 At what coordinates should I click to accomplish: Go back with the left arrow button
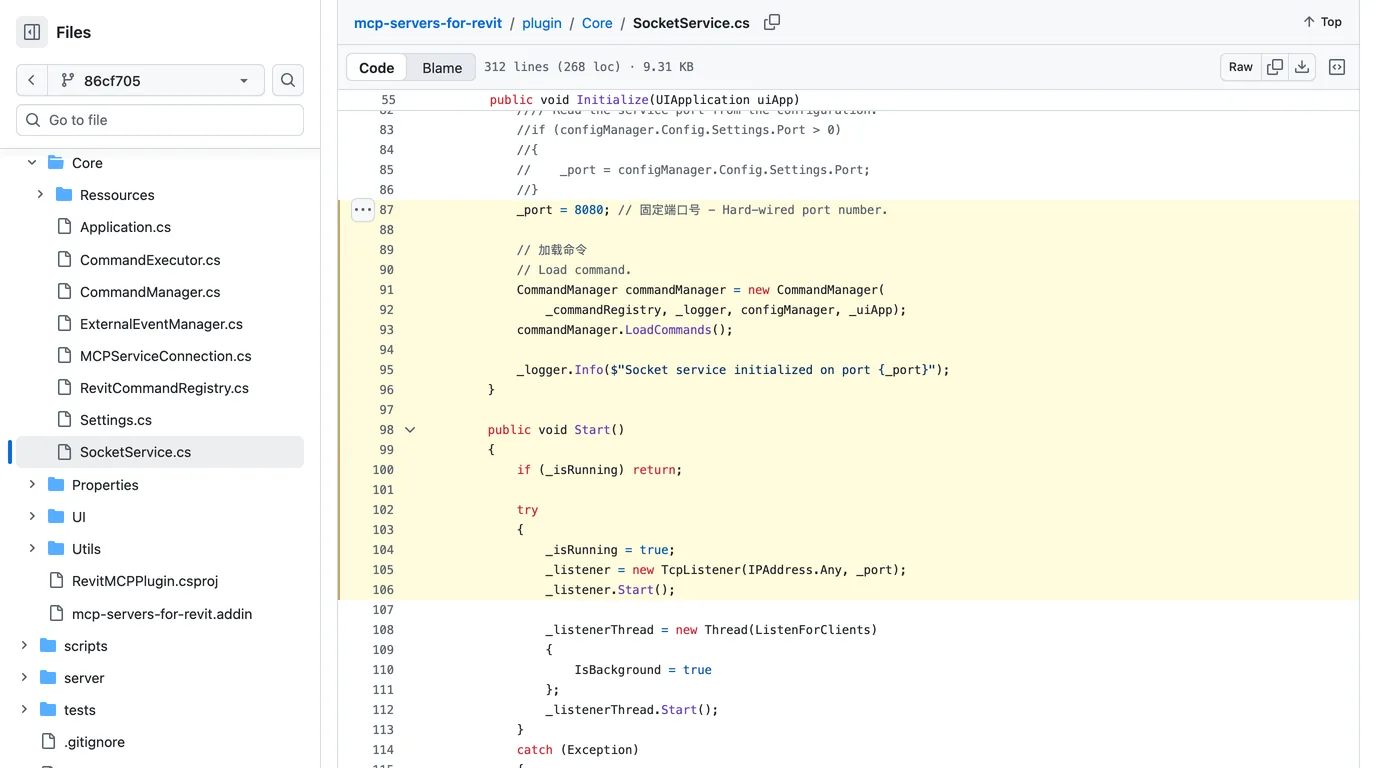[32, 80]
